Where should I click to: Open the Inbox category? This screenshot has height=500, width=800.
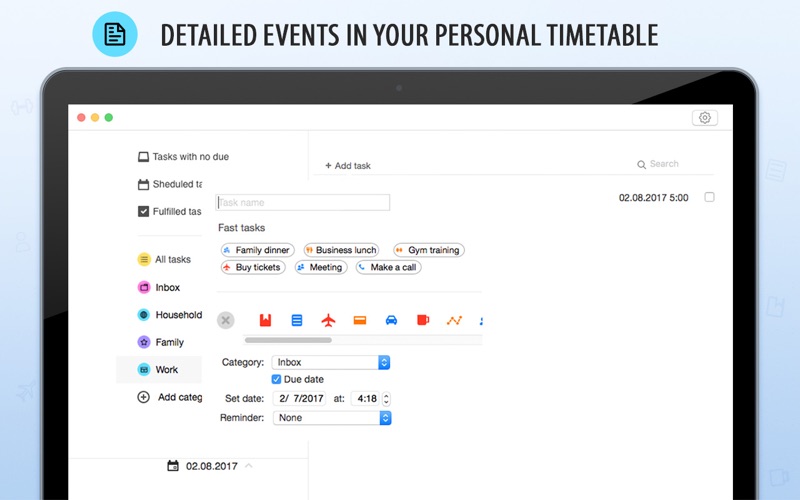tap(159, 287)
